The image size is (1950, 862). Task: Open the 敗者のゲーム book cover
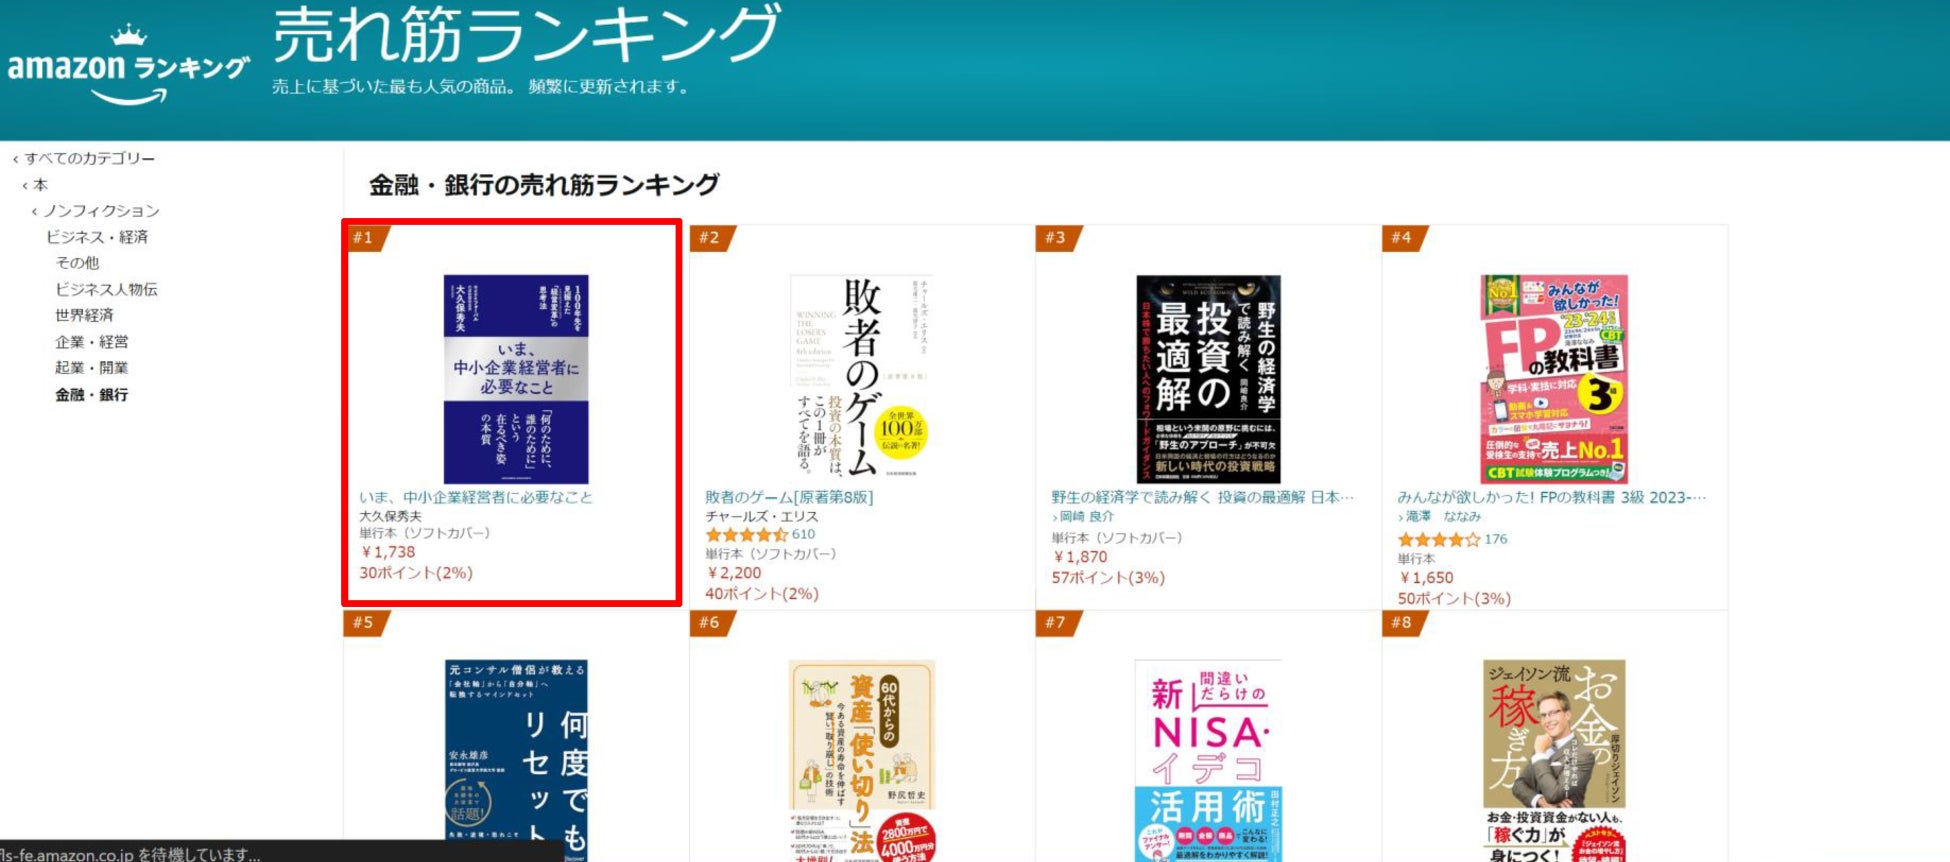(862, 379)
